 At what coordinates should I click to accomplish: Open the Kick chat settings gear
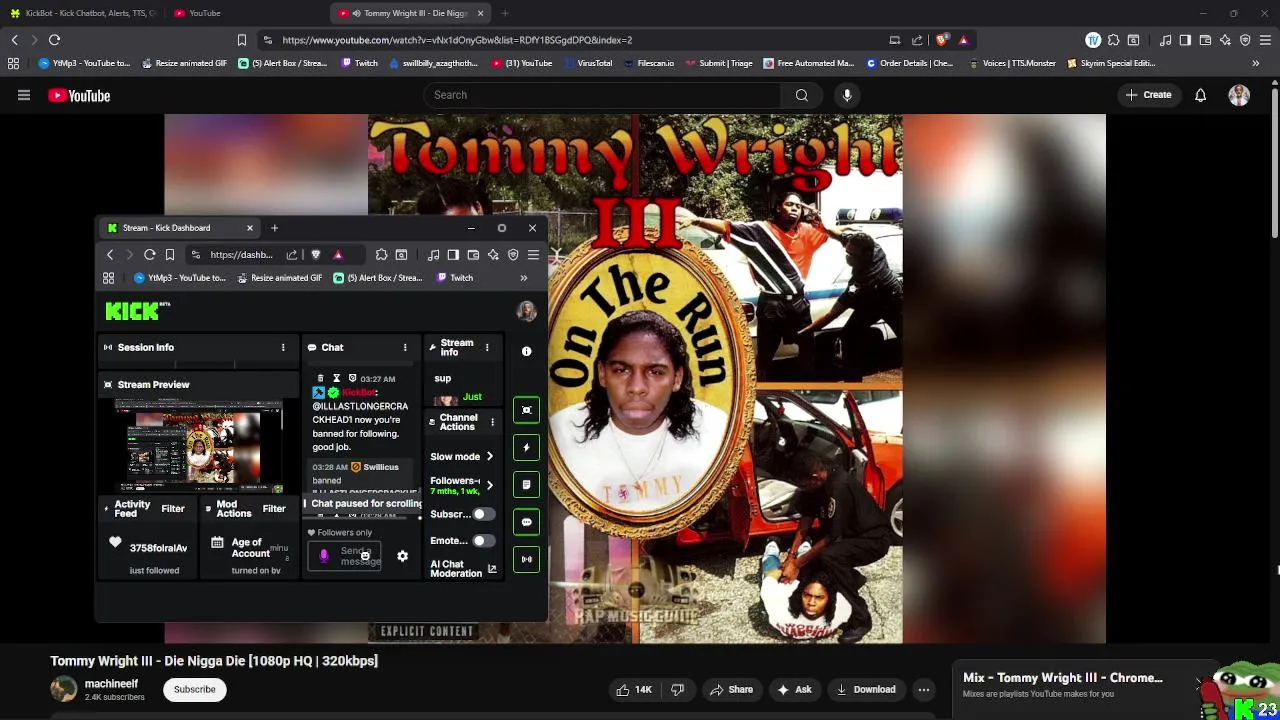point(402,557)
